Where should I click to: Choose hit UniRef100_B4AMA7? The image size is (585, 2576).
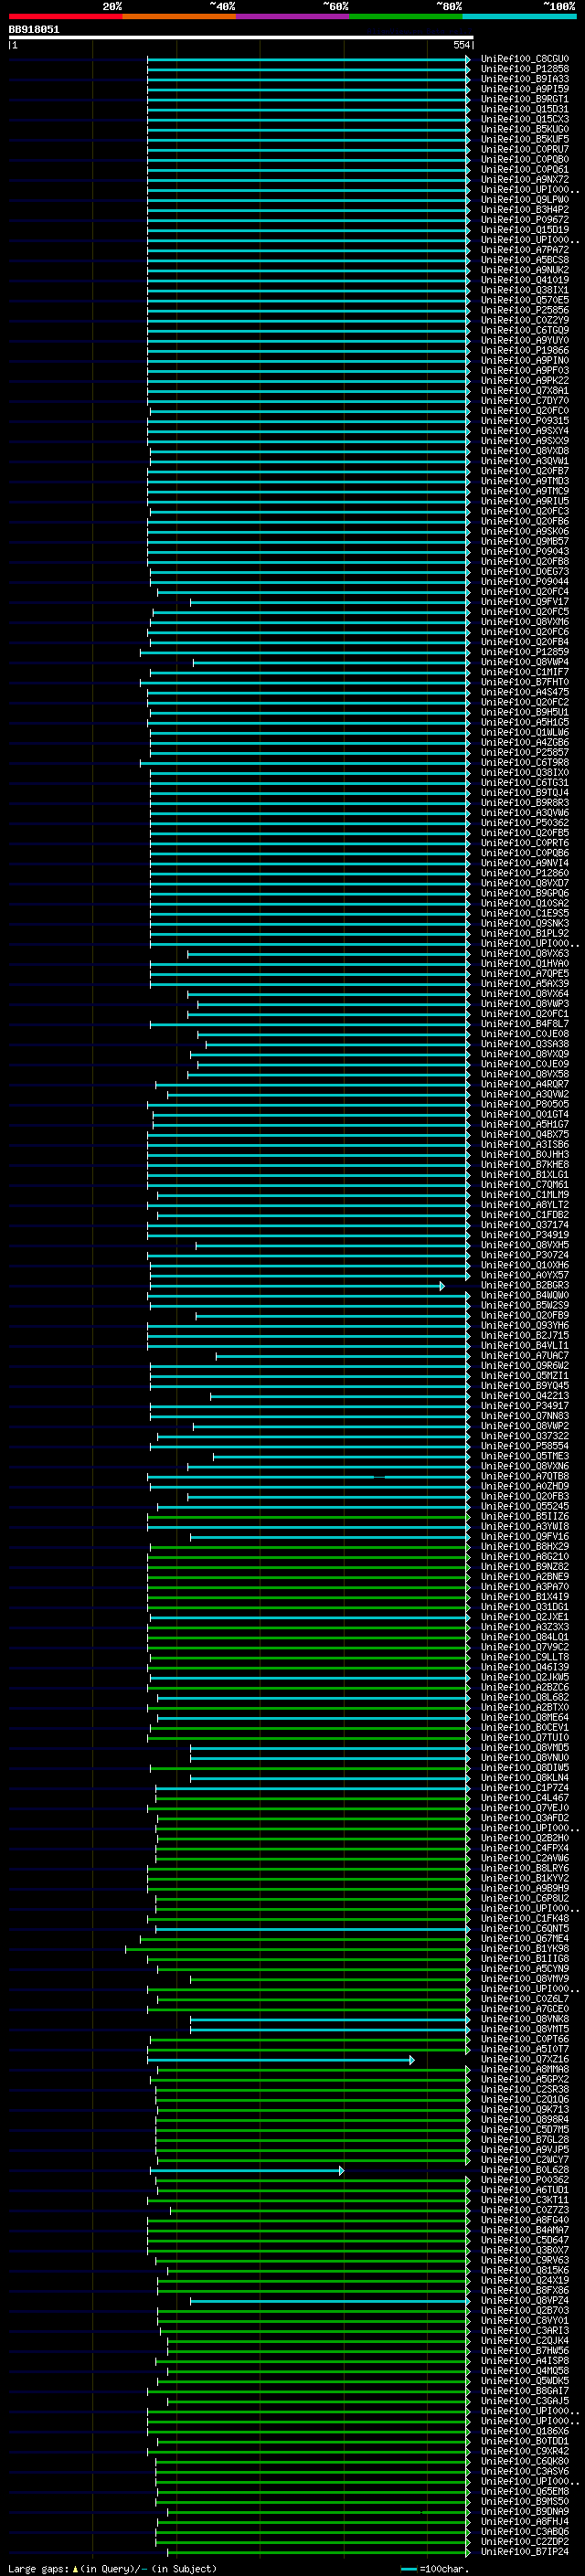(x=524, y=2230)
